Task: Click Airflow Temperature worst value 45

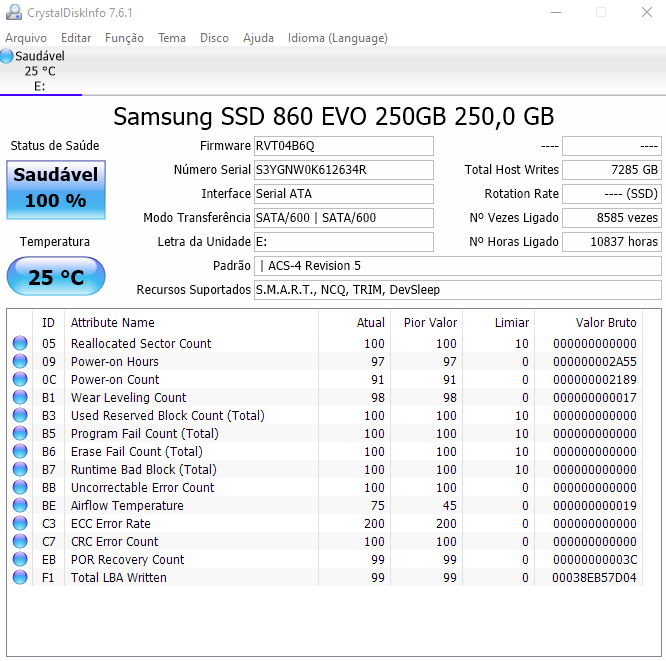Action: click(x=450, y=506)
